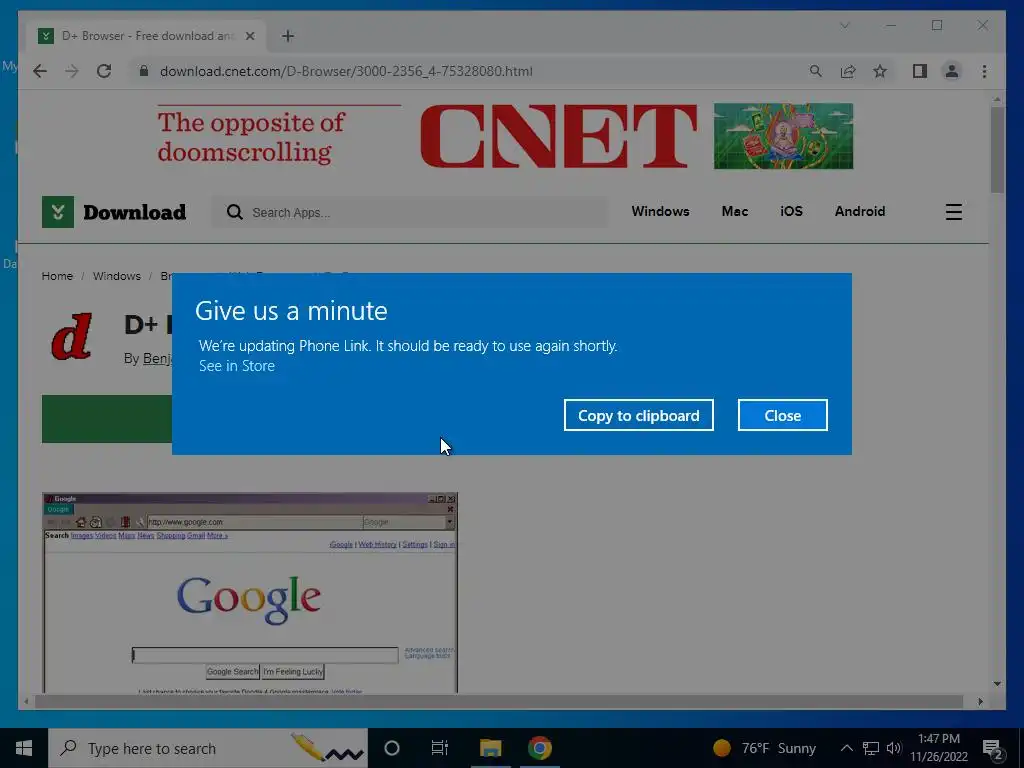
Task: Open the notification center icon
Action: 993,749
